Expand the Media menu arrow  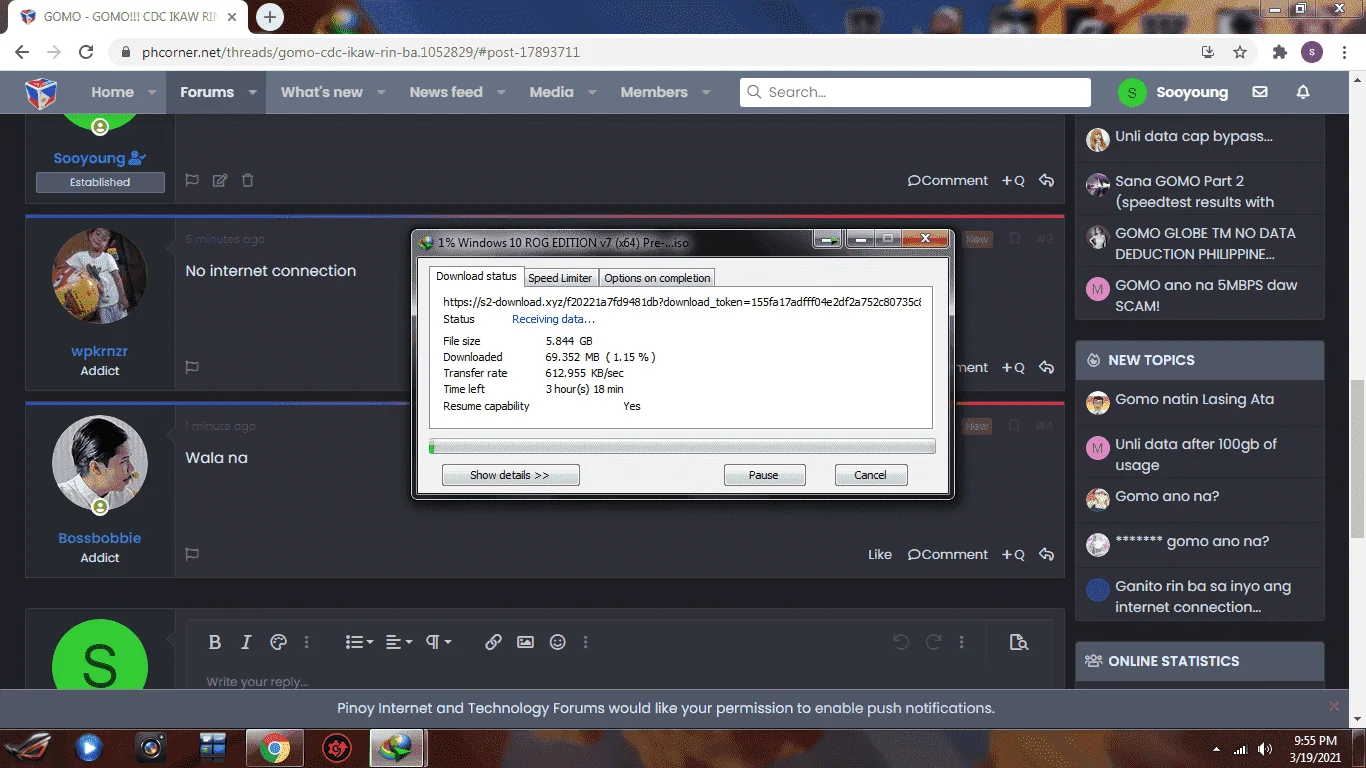pos(592,92)
